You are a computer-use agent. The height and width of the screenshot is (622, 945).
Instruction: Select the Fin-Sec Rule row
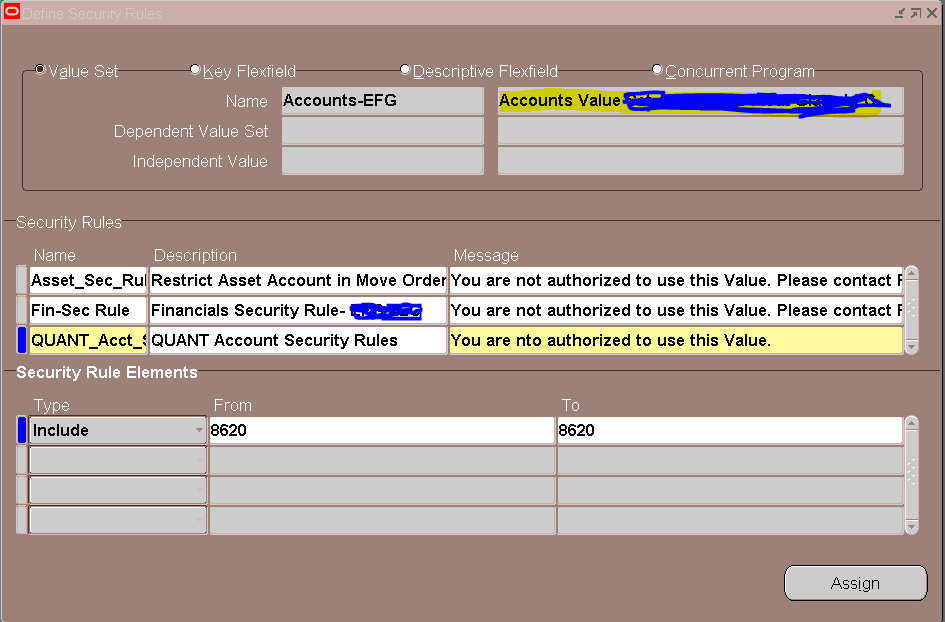coord(87,310)
